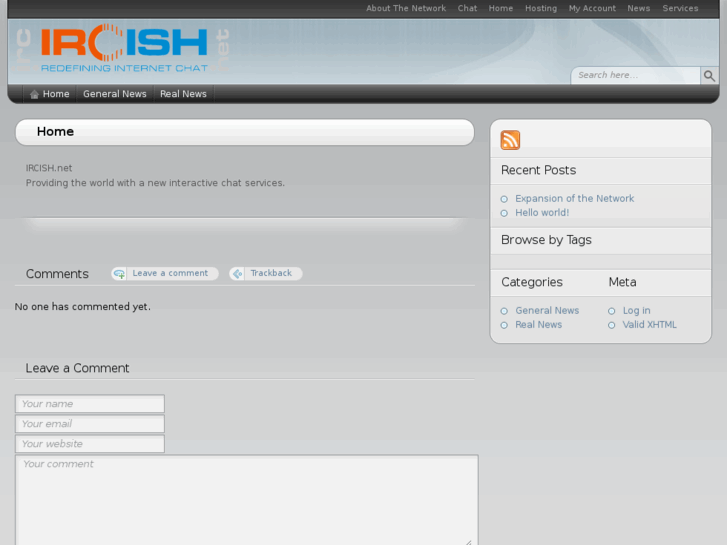Viewport: 727px width, 545px height.
Task: Click the 'Leave a comment' button
Action: pyautogui.click(x=165, y=274)
